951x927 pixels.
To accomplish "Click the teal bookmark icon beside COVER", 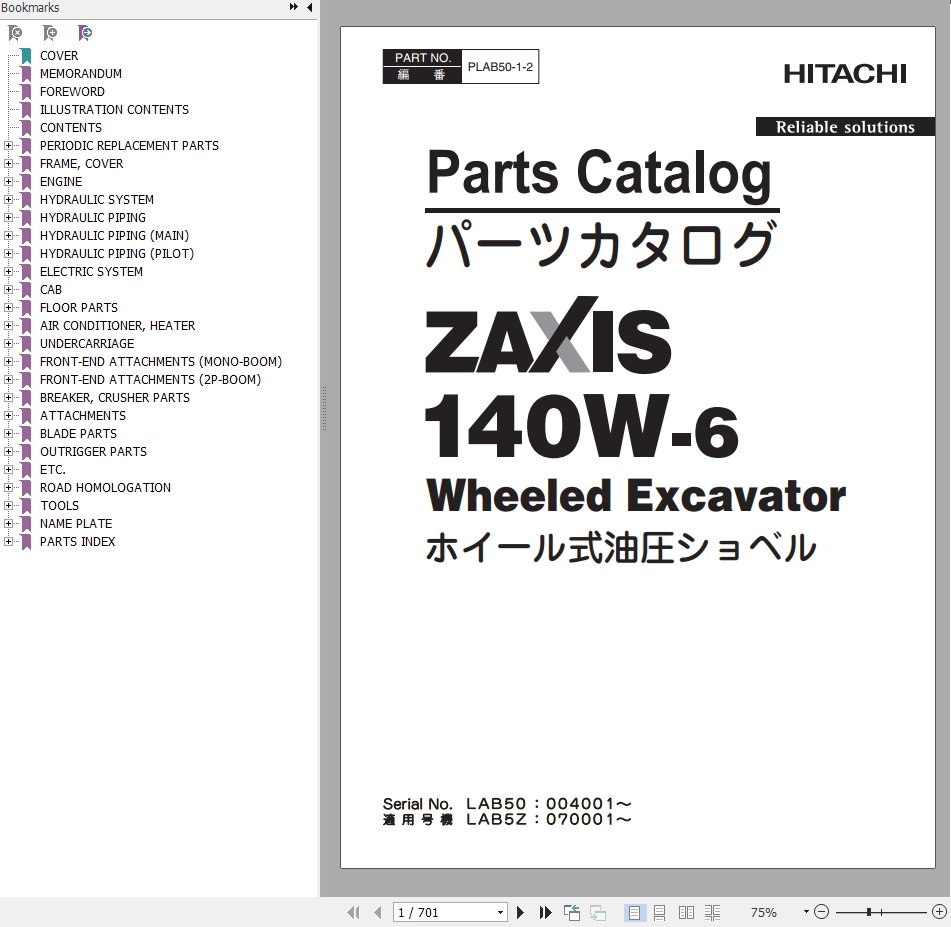I will 27,56.
